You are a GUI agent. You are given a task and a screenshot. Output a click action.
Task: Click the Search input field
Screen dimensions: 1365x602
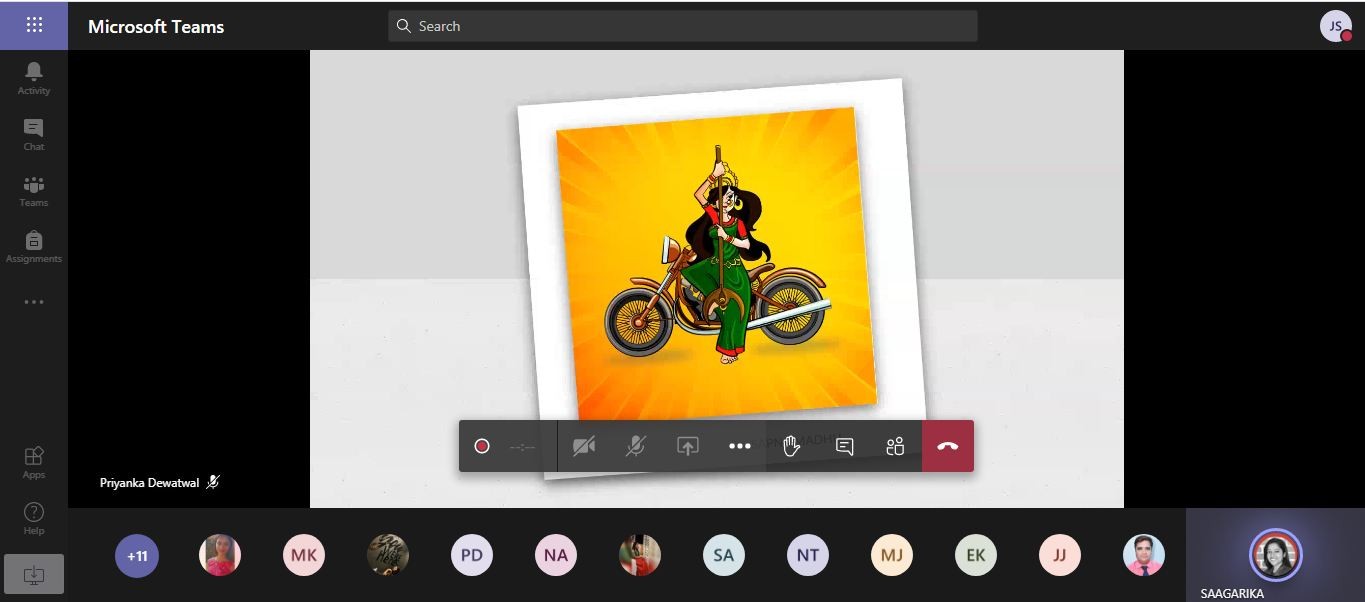tap(682, 26)
